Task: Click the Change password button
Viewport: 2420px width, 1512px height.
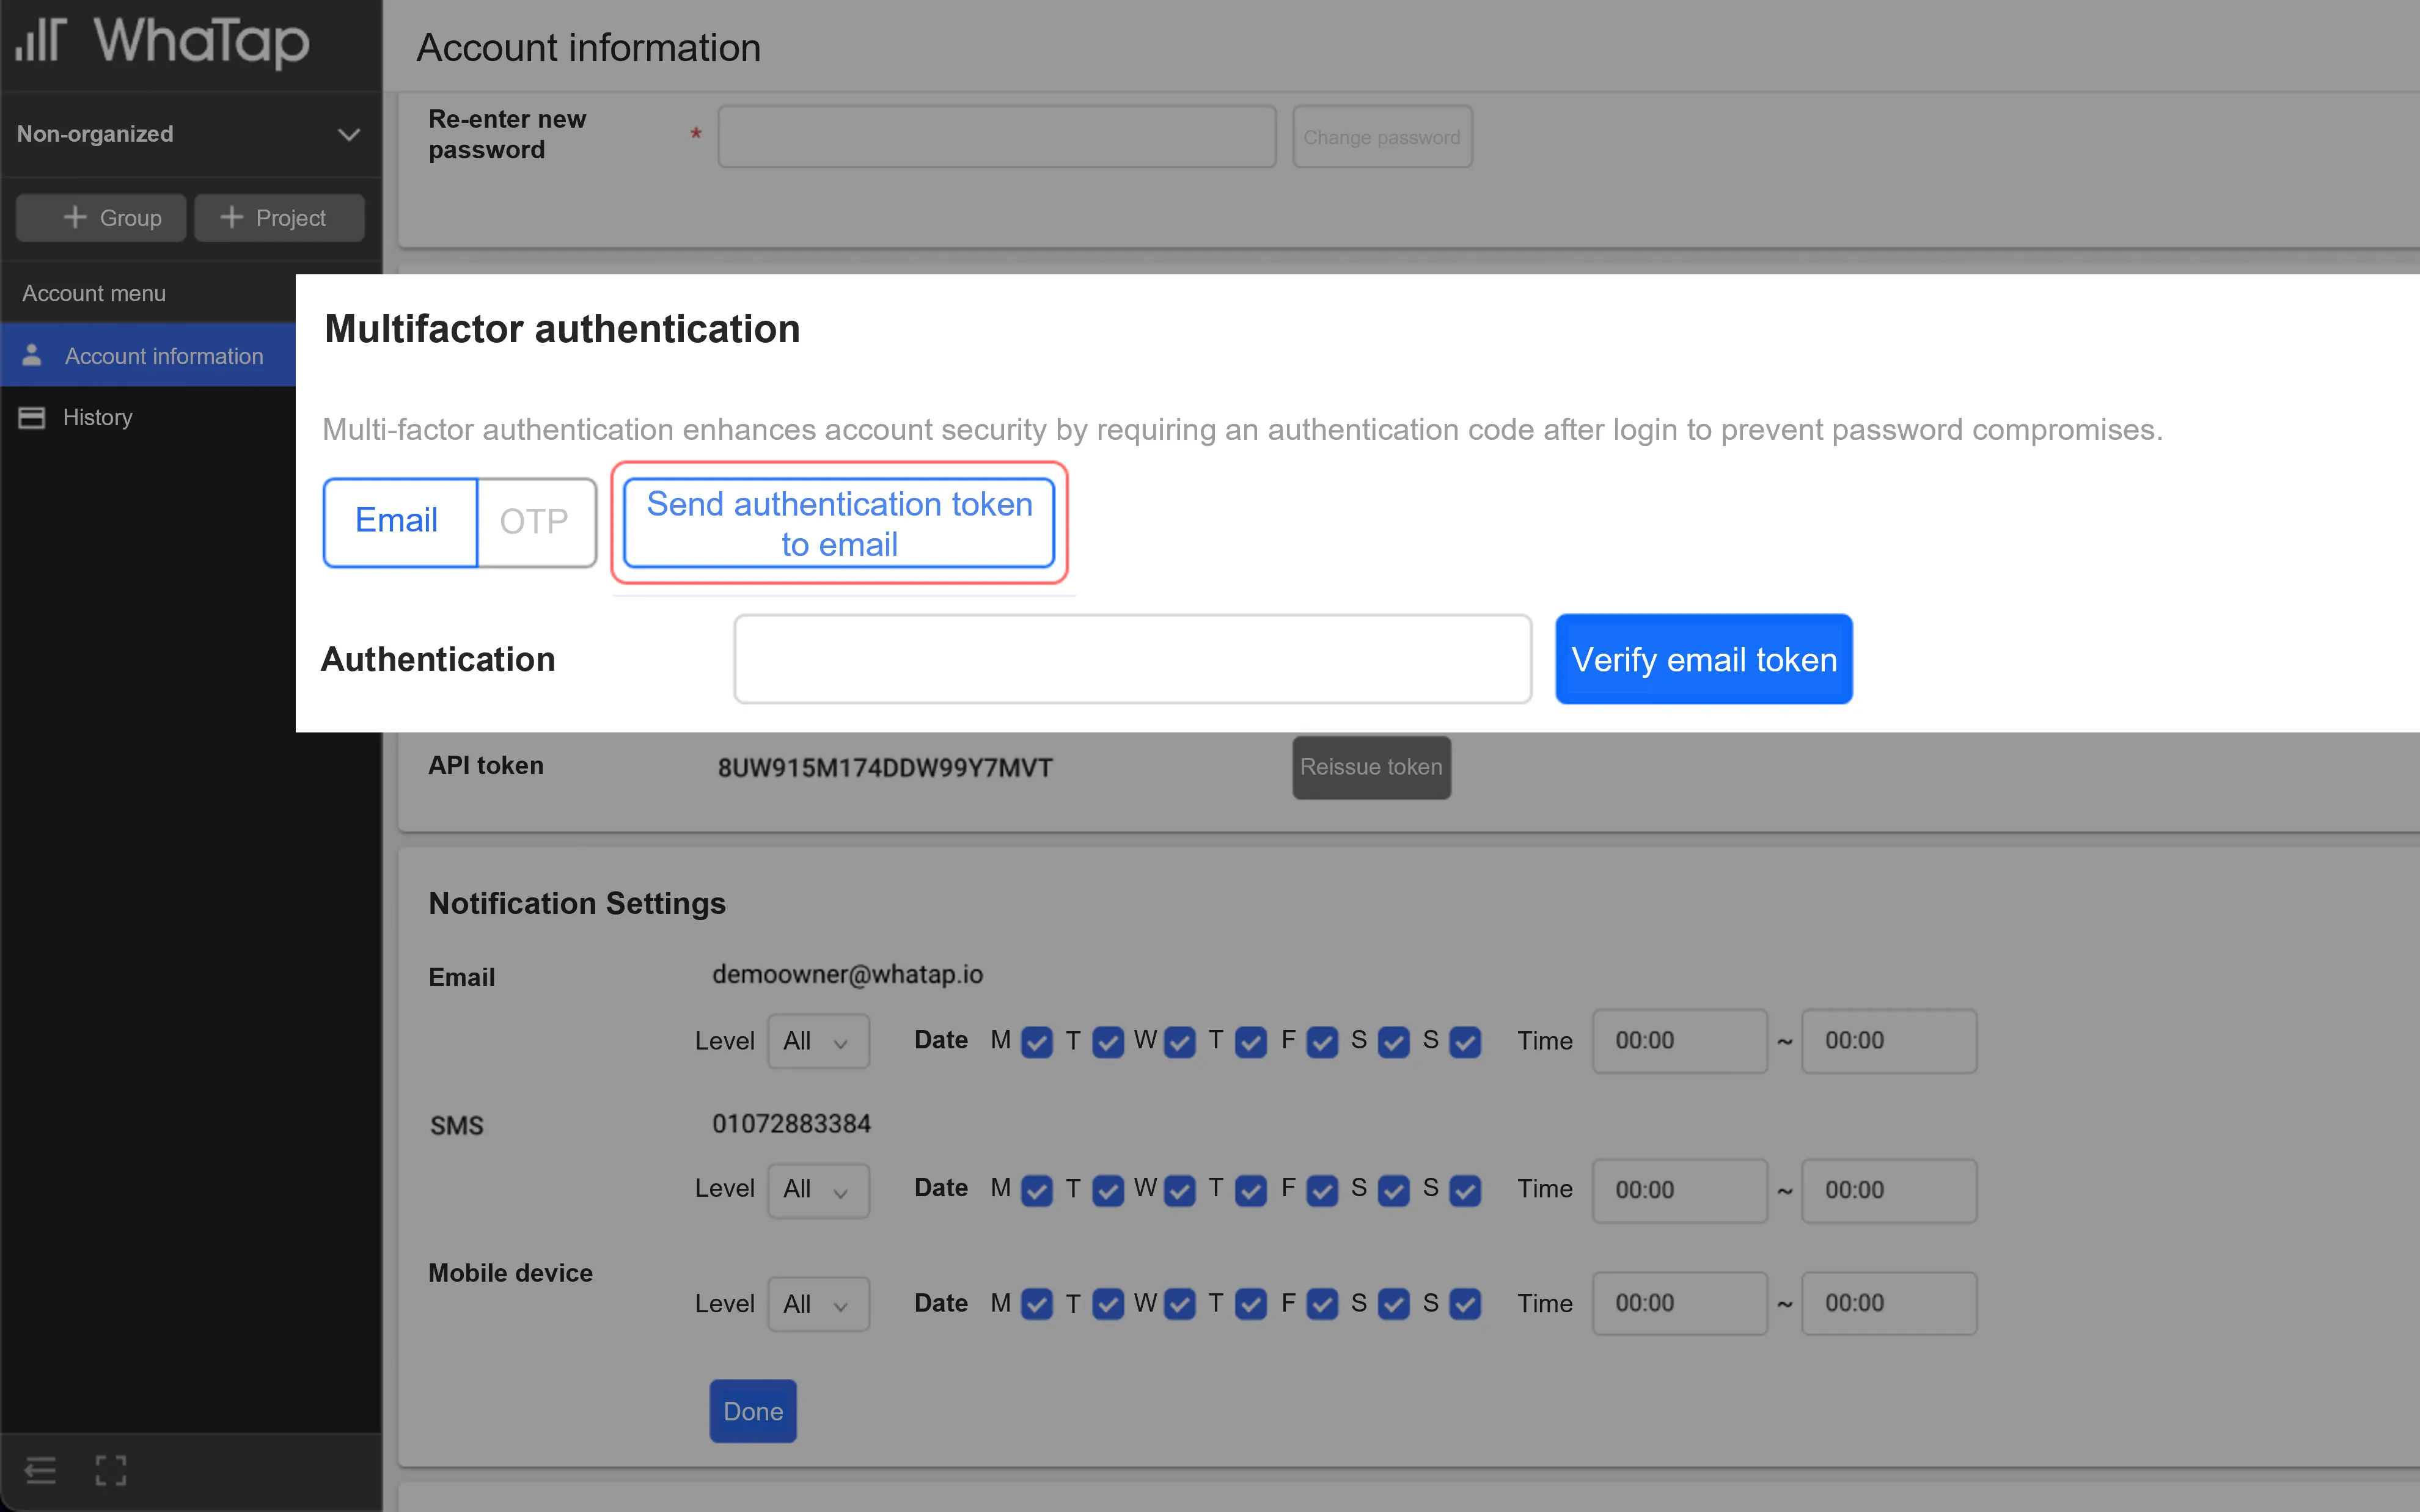Action: click(x=1382, y=137)
